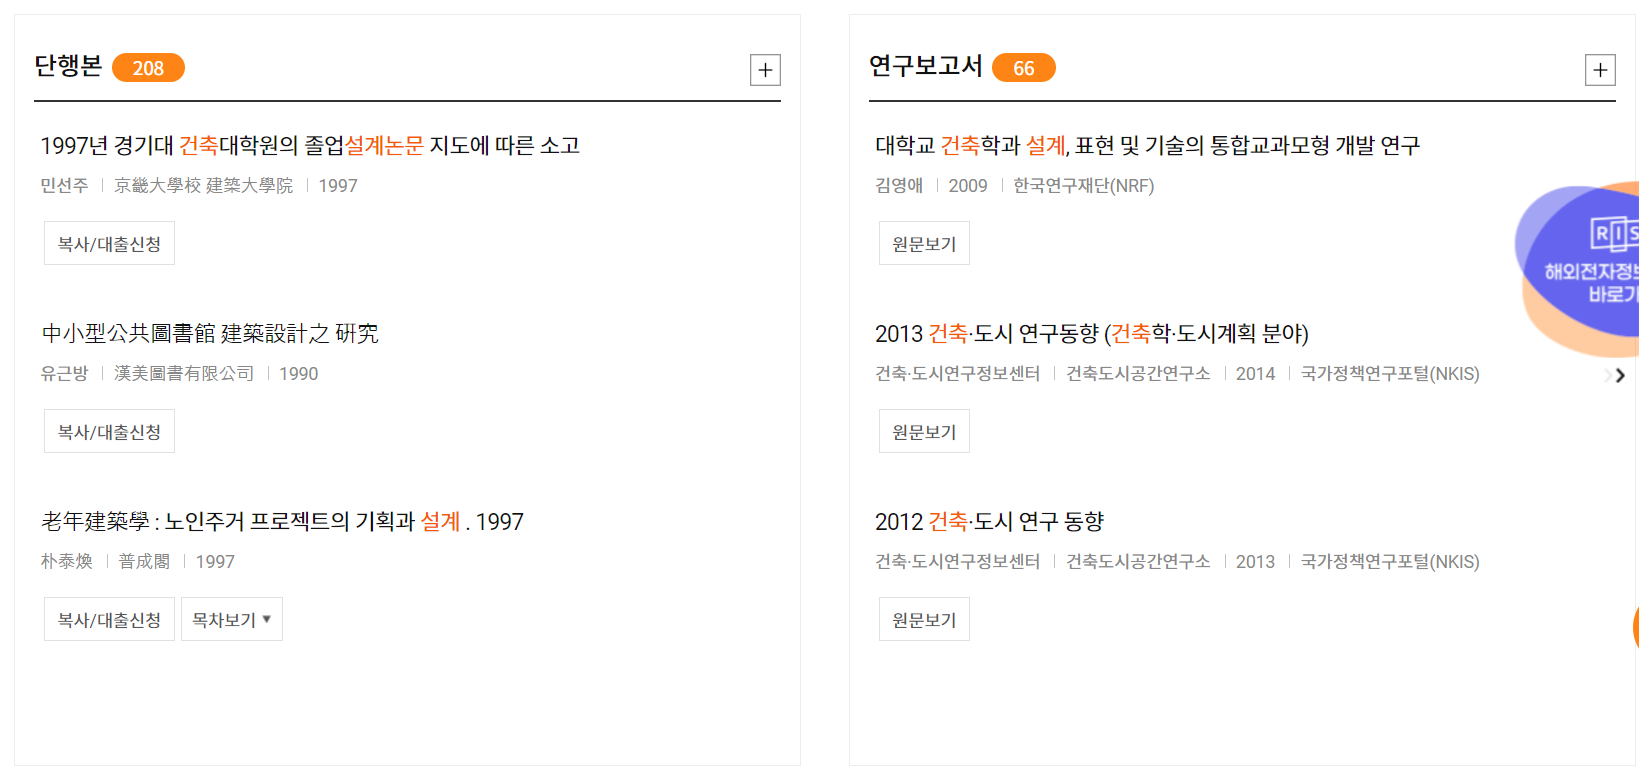Open the 中小型公共圖書館 建築設計之 研究 title
The height and width of the screenshot is (779, 1639).
tap(210, 333)
